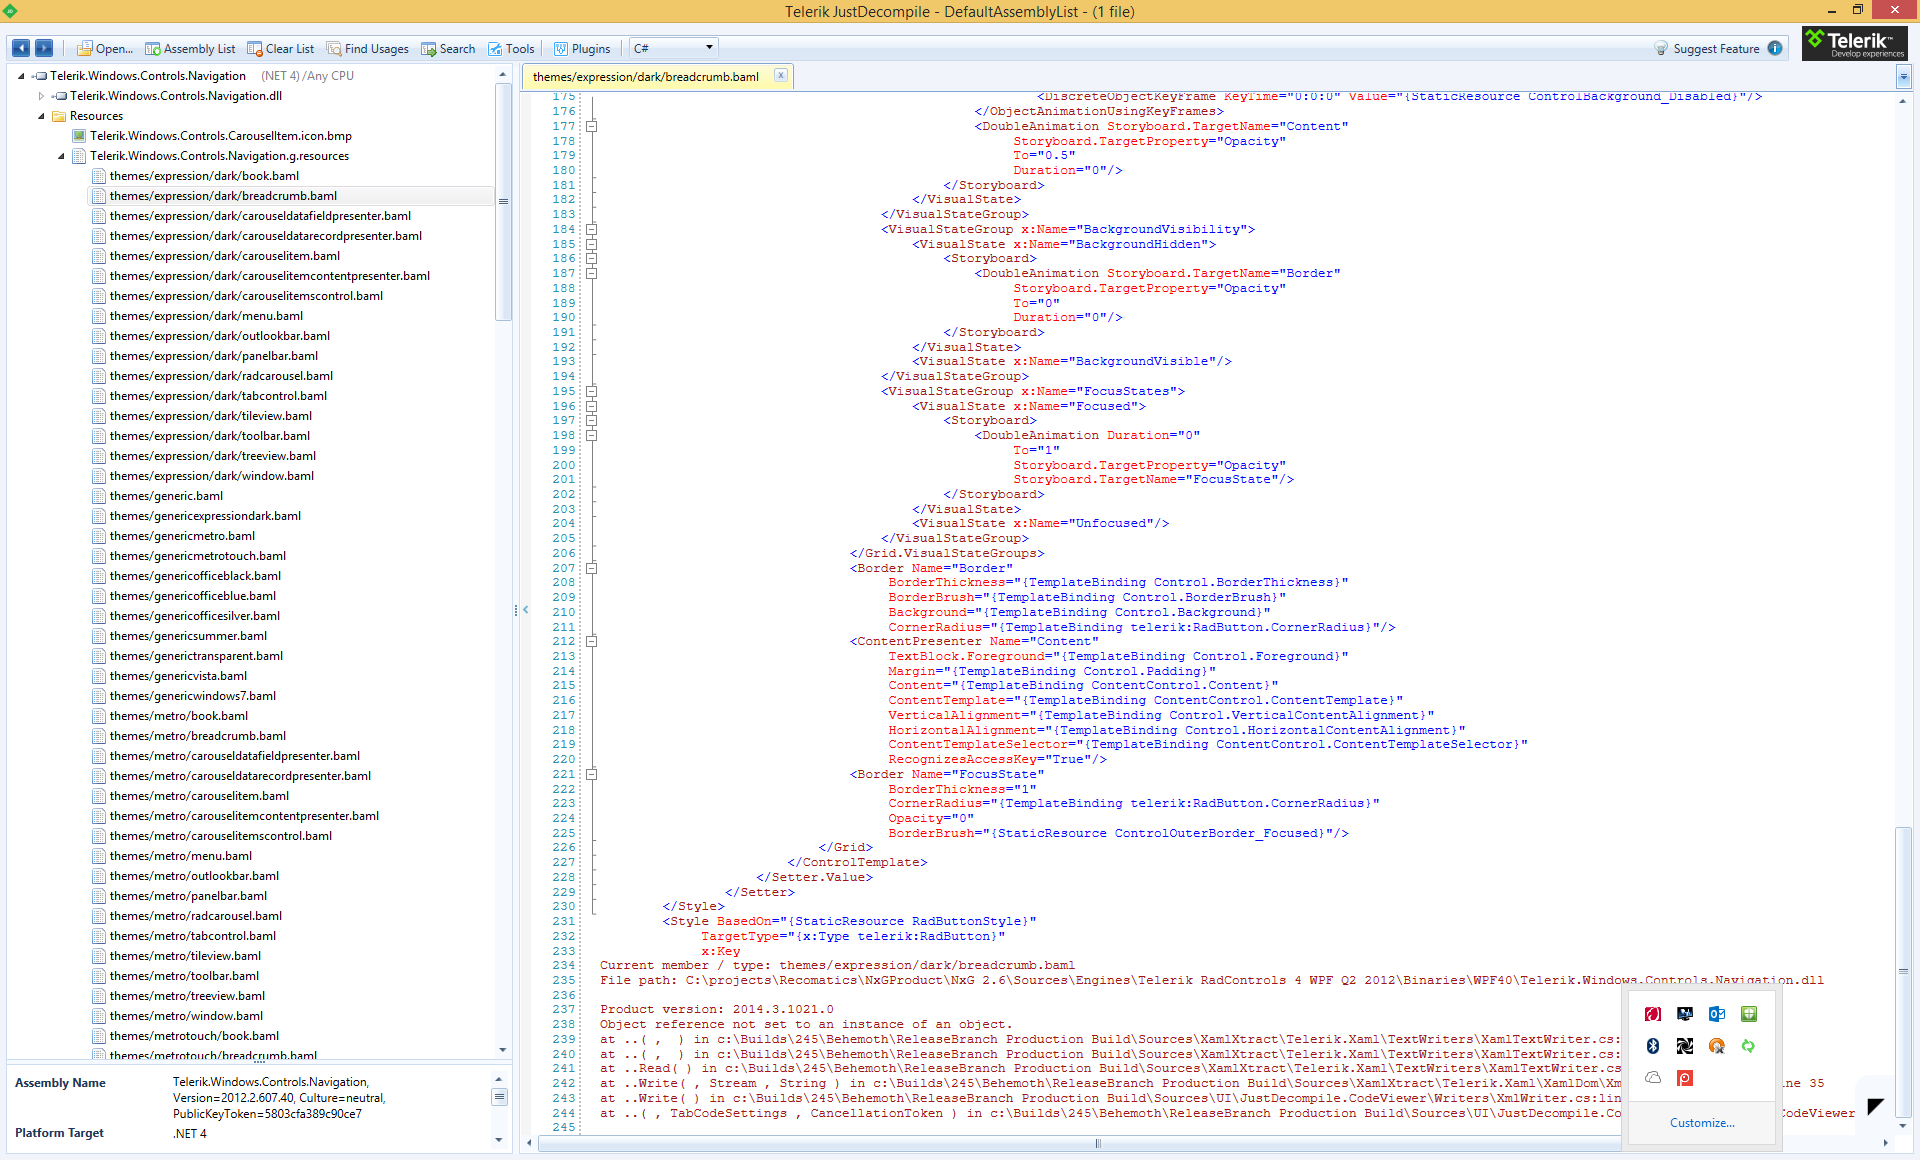Open the info icon next to Suggest Feature

[1775, 48]
